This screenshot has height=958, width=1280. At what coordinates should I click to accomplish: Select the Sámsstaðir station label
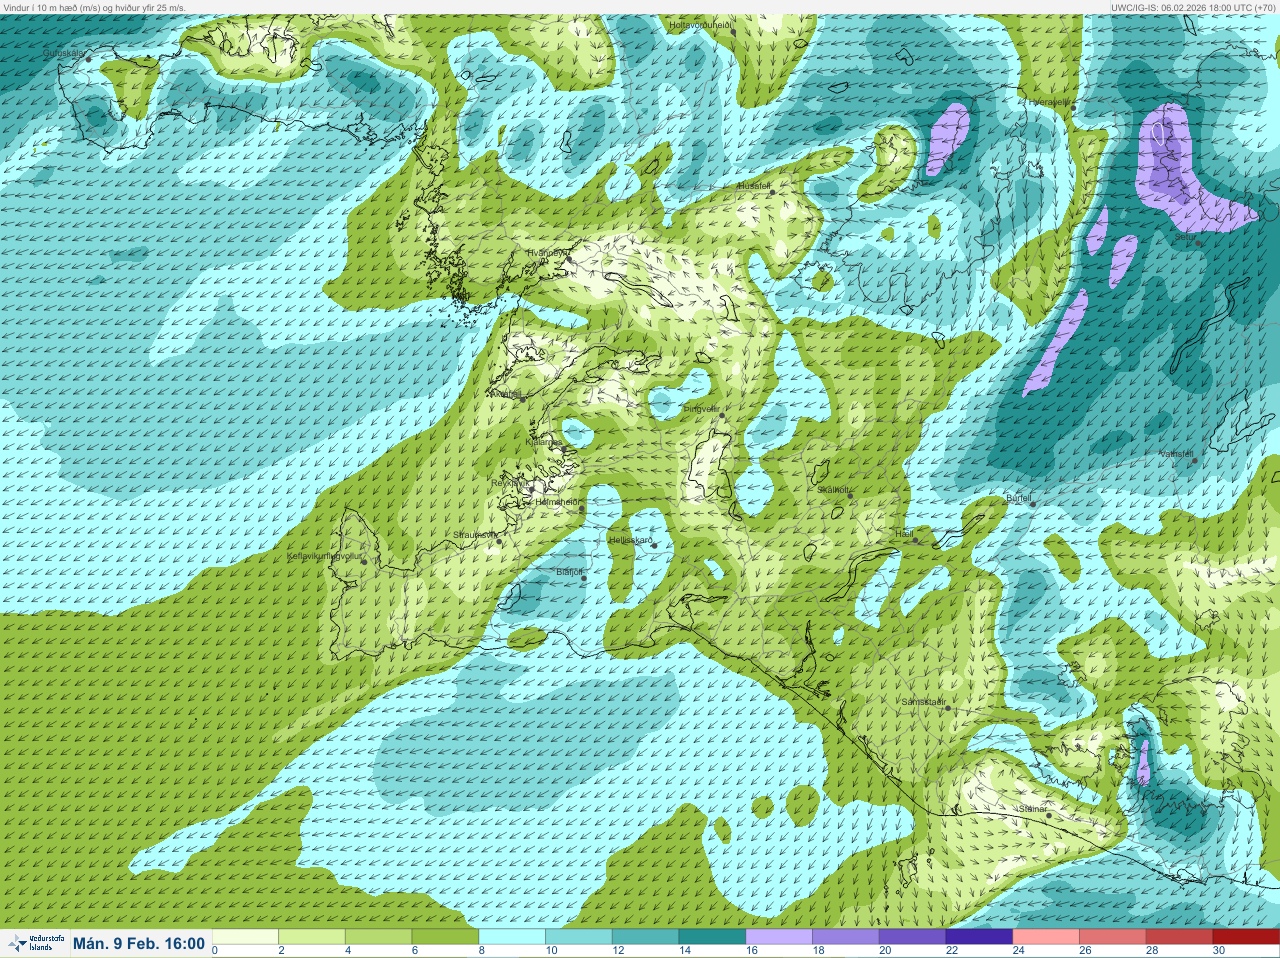click(923, 702)
